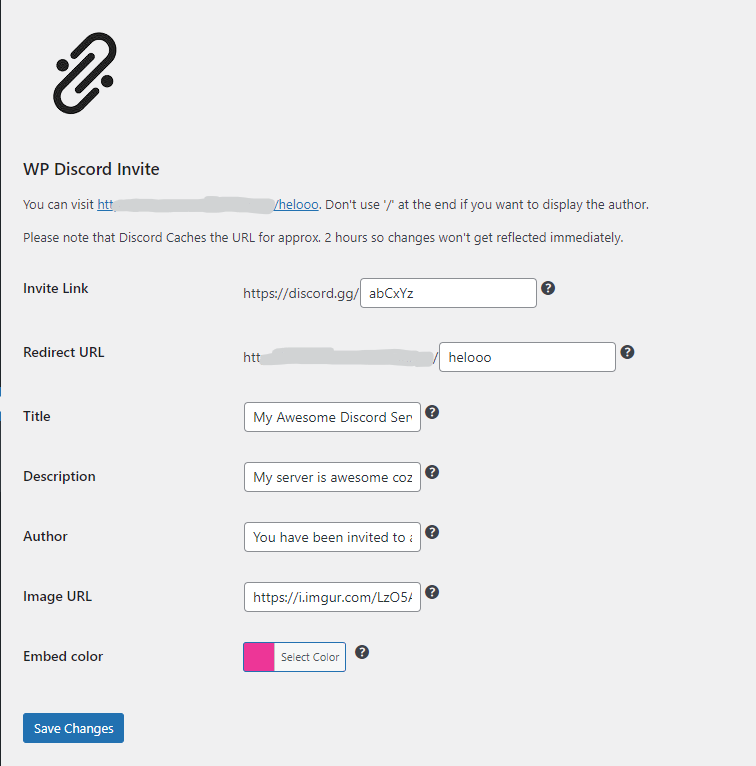The image size is (756, 766).
Task: Click the Title field help icon
Action: 432,412
